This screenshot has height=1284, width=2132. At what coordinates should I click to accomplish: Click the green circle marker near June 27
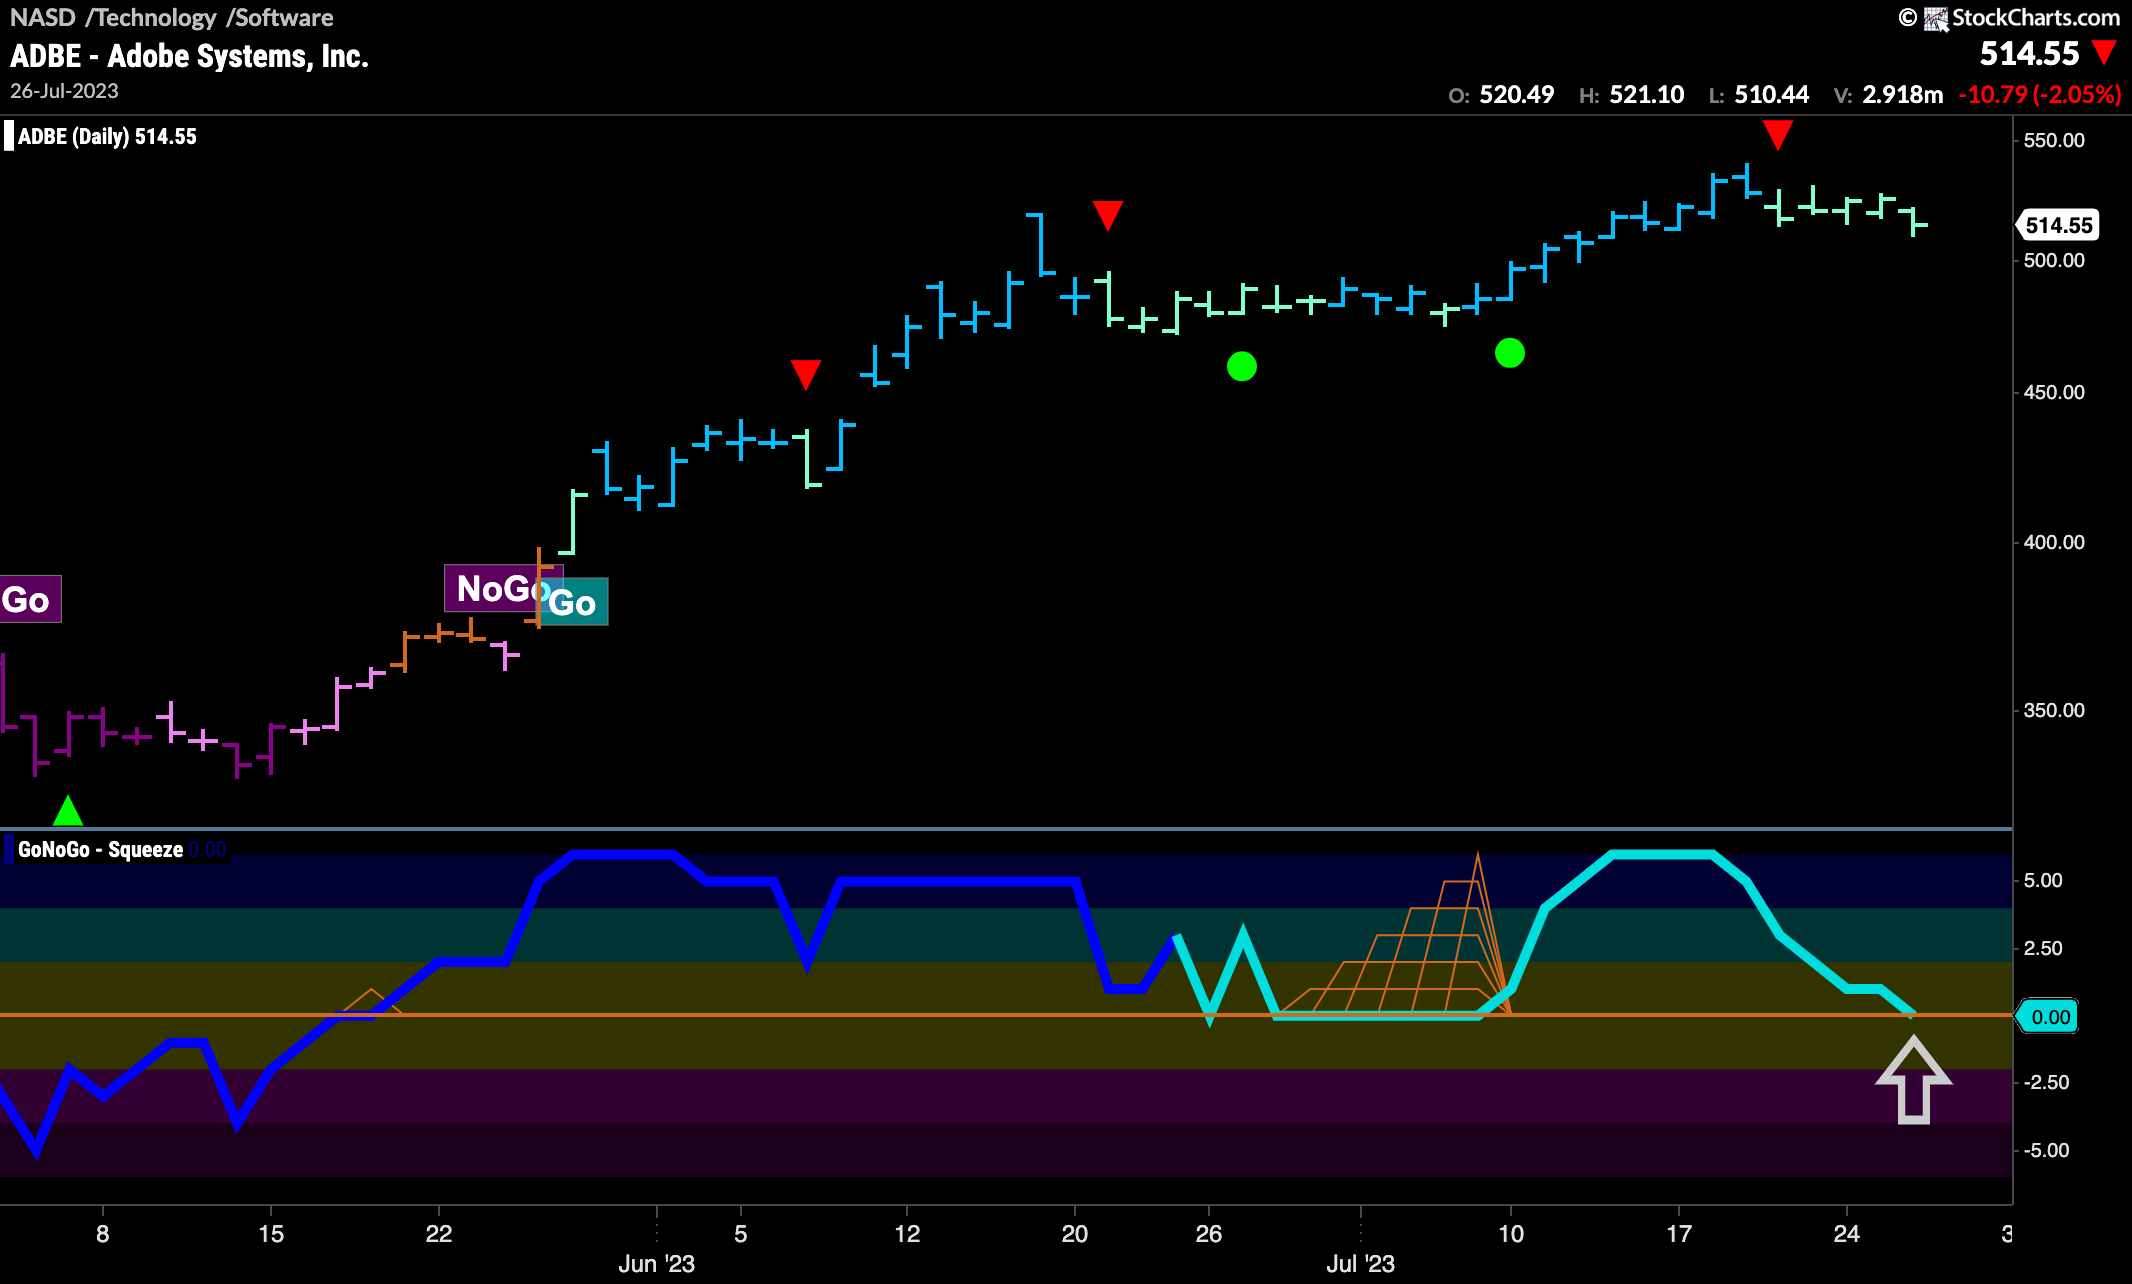coord(1241,367)
